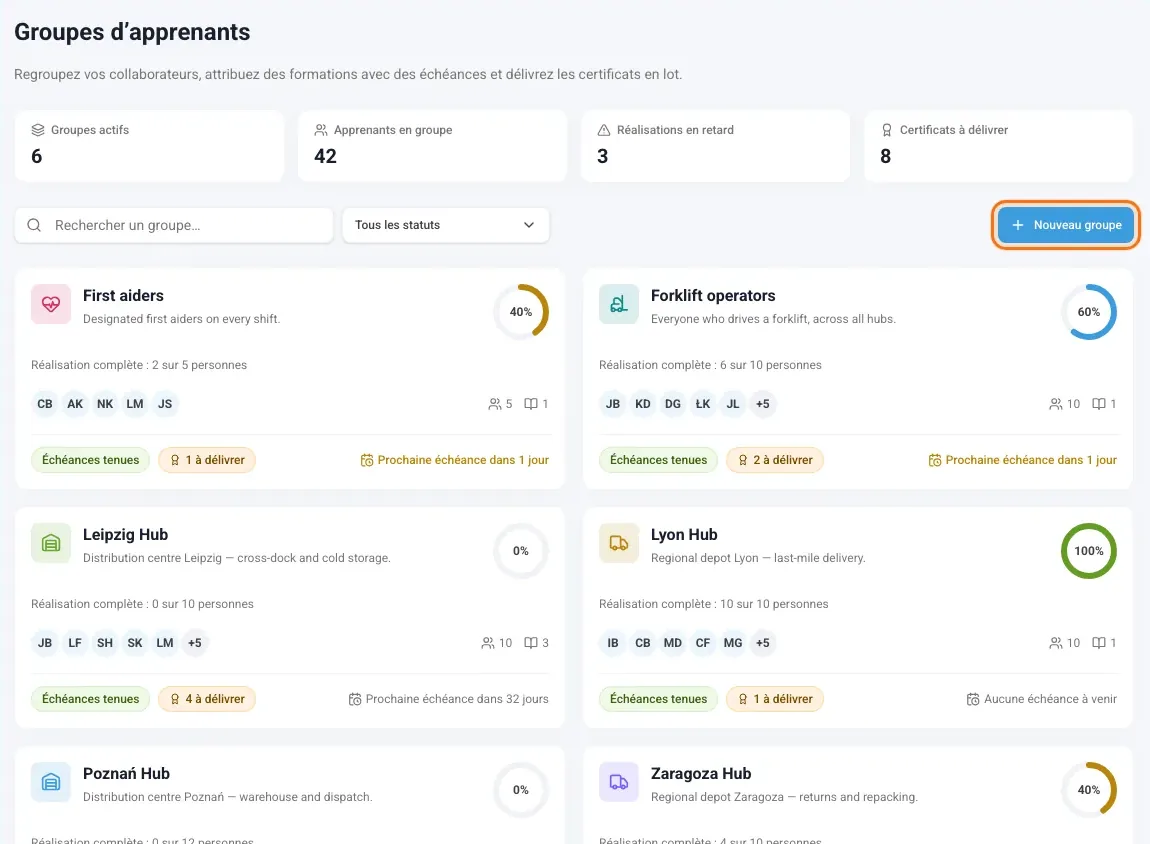Click the Lyon Hub courses book icon
Screen dimensions: 1150x844
tap(1099, 643)
